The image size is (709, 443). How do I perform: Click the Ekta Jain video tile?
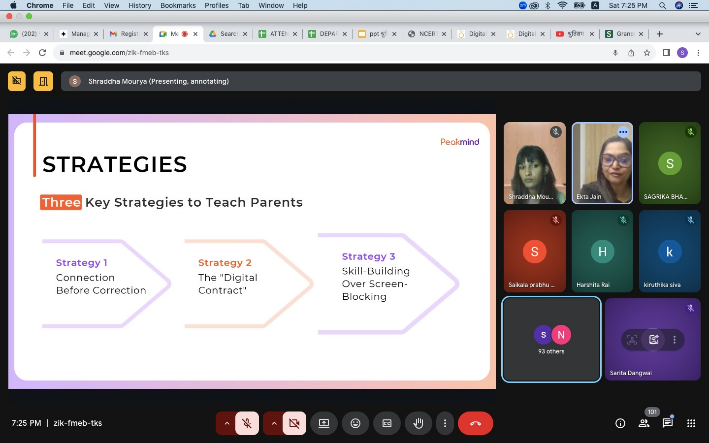(x=602, y=163)
